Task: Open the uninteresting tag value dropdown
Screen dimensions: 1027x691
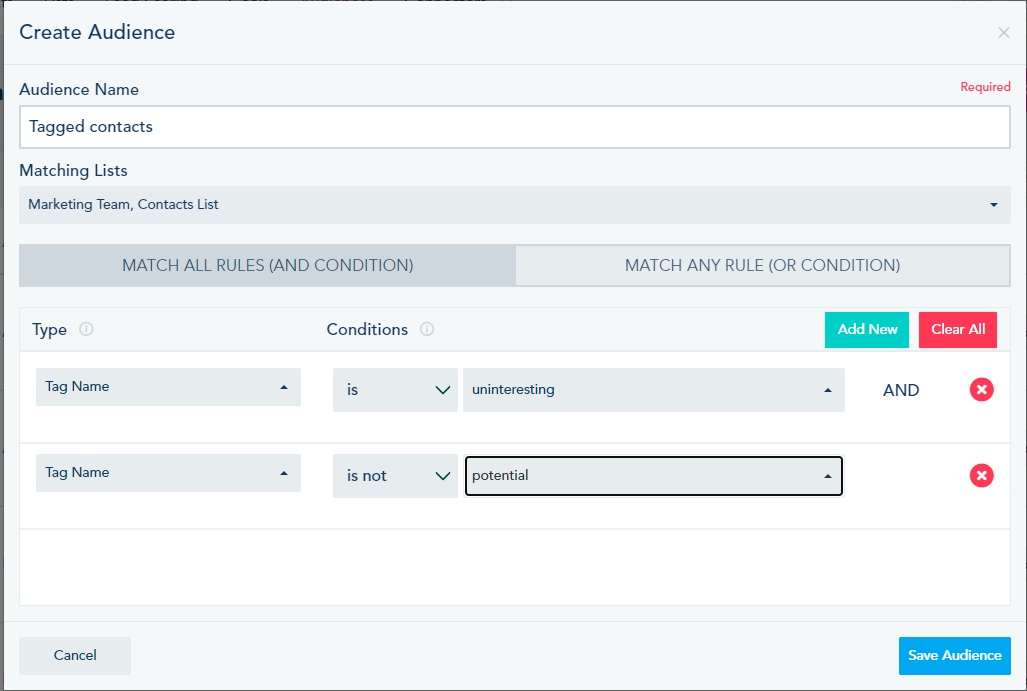Action: click(x=654, y=390)
